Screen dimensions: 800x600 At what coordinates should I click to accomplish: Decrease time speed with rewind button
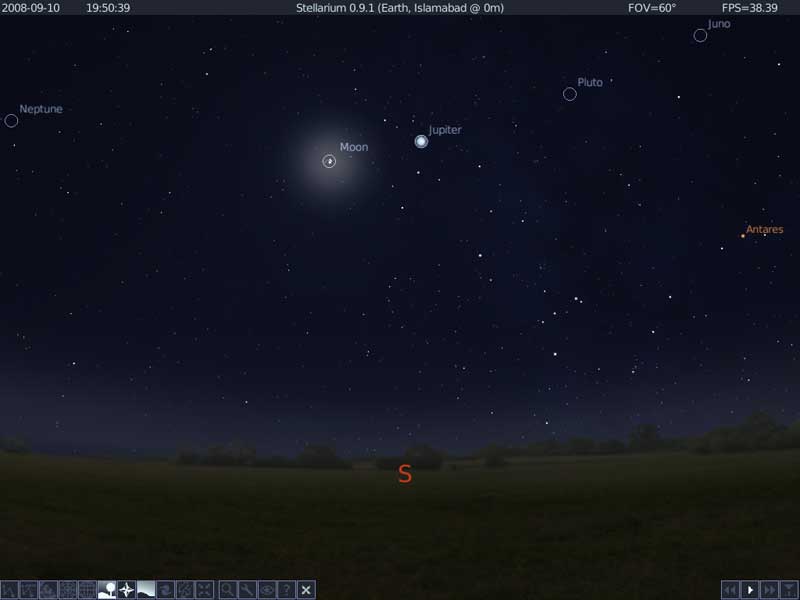coord(731,590)
